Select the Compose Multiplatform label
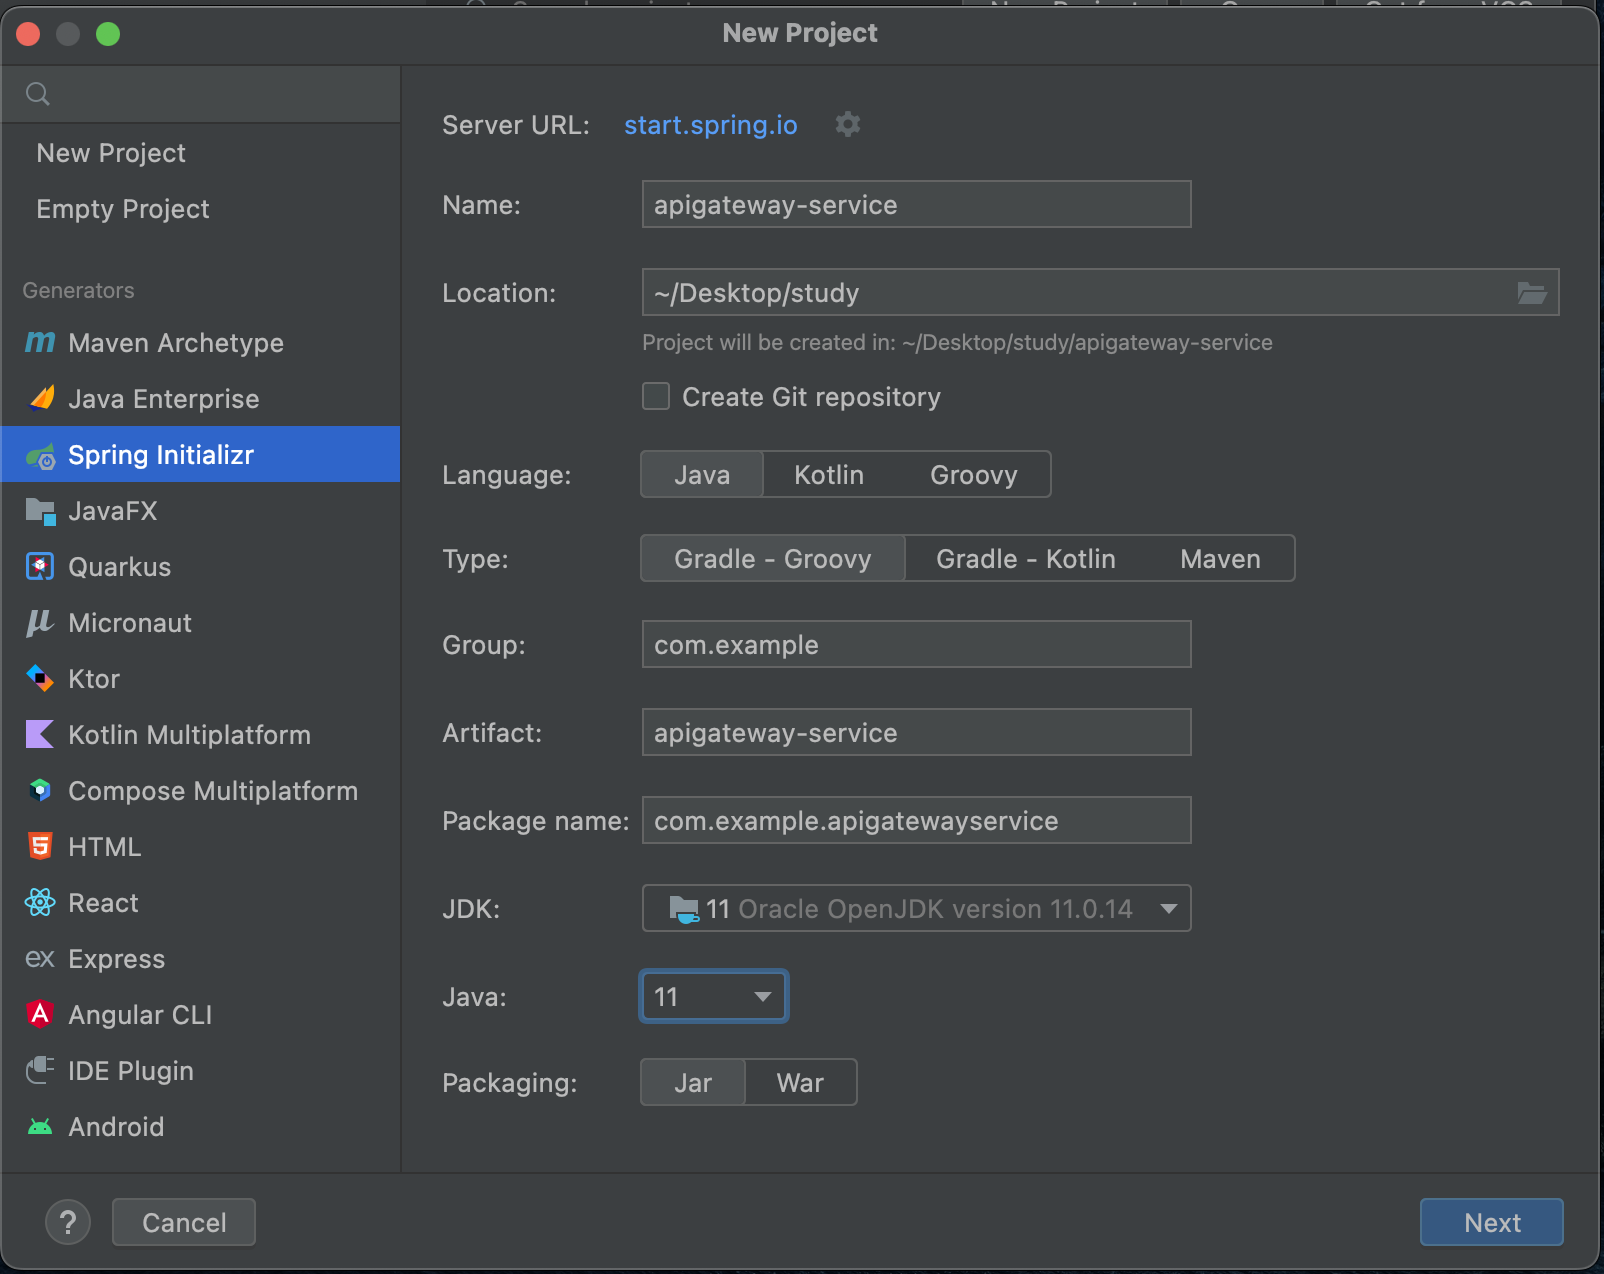This screenshot has height=1274, width=1604. click(x=213, y=791)
